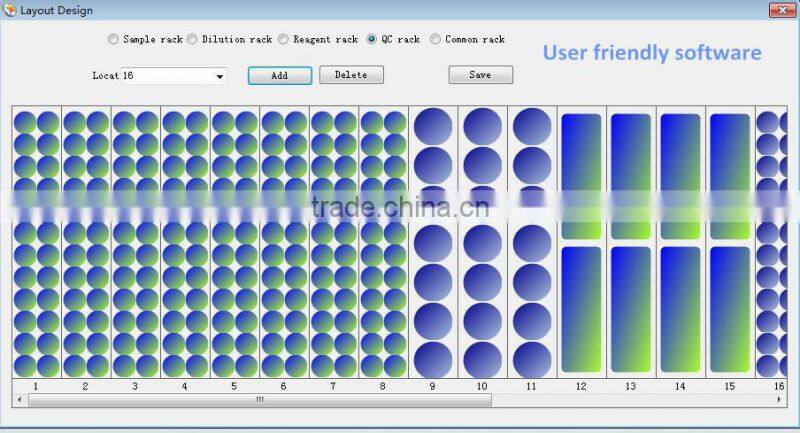Select the QC rack radio button

tap(372, 40)
